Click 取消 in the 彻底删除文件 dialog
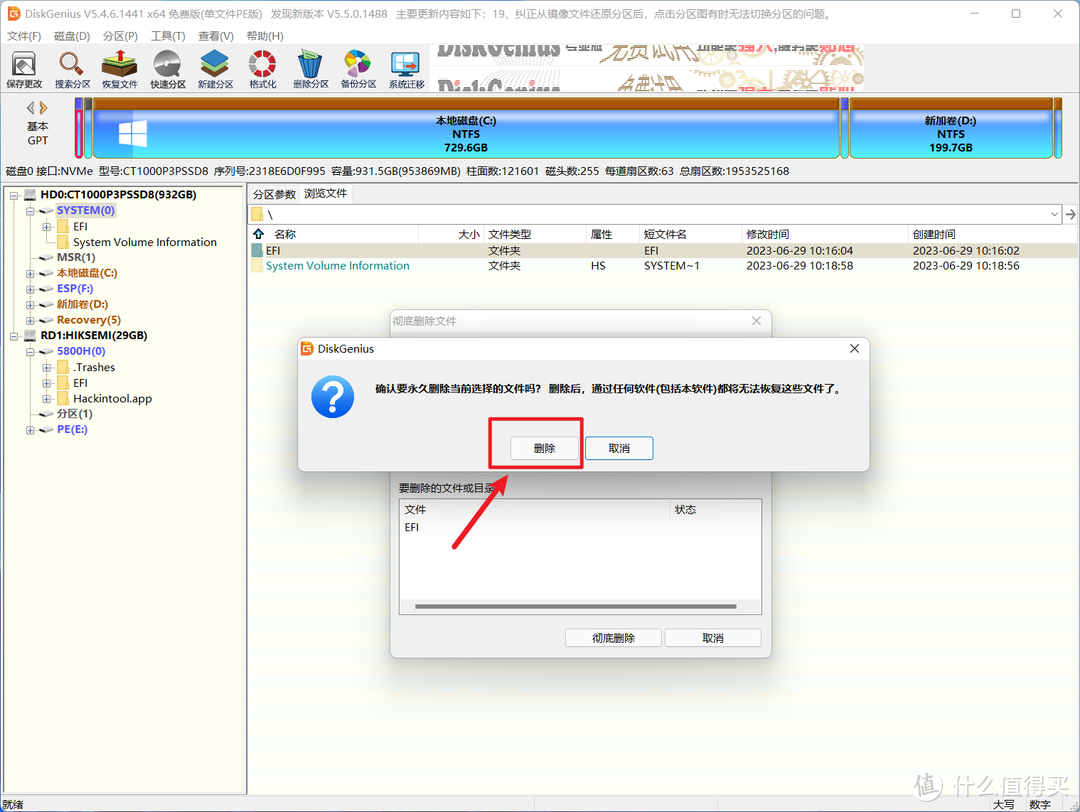The height and width of the screenshot is (812, 1080). coord(713,638)
